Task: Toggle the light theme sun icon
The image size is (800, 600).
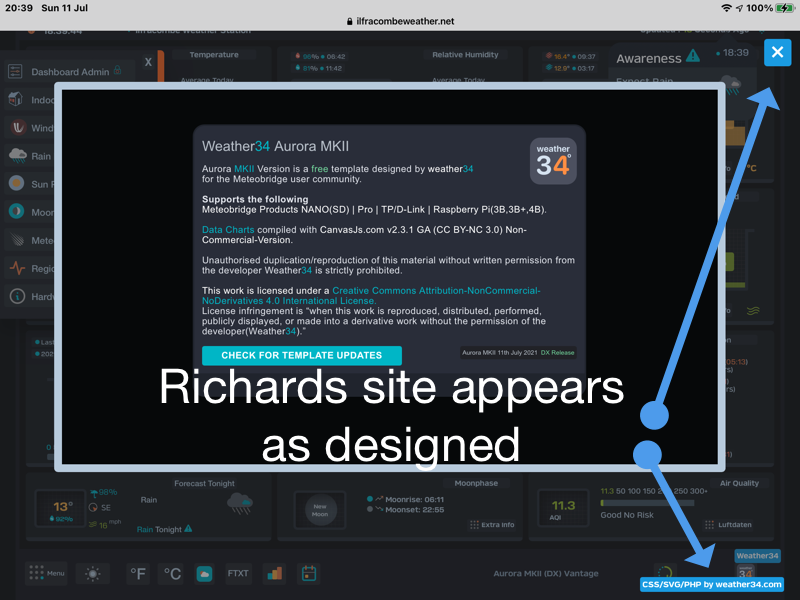Action: (92, 573)
